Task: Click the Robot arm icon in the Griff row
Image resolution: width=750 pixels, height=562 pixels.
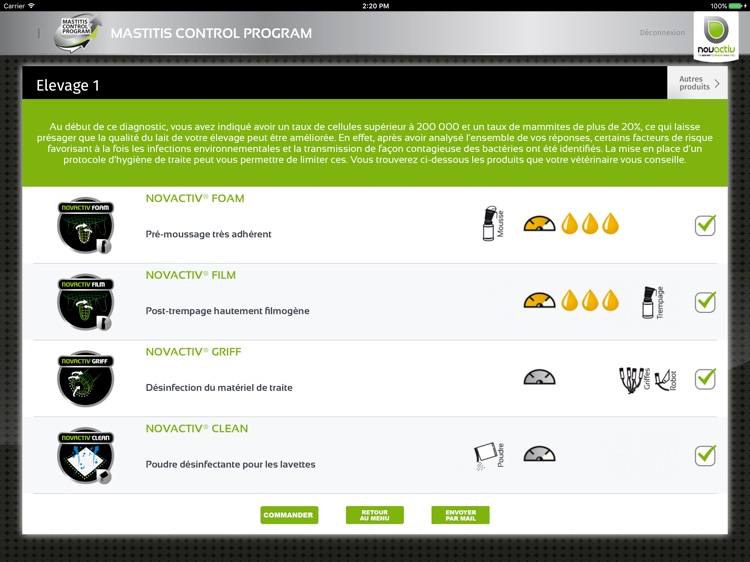Action: pyautogui.click(x=666, y=380)
